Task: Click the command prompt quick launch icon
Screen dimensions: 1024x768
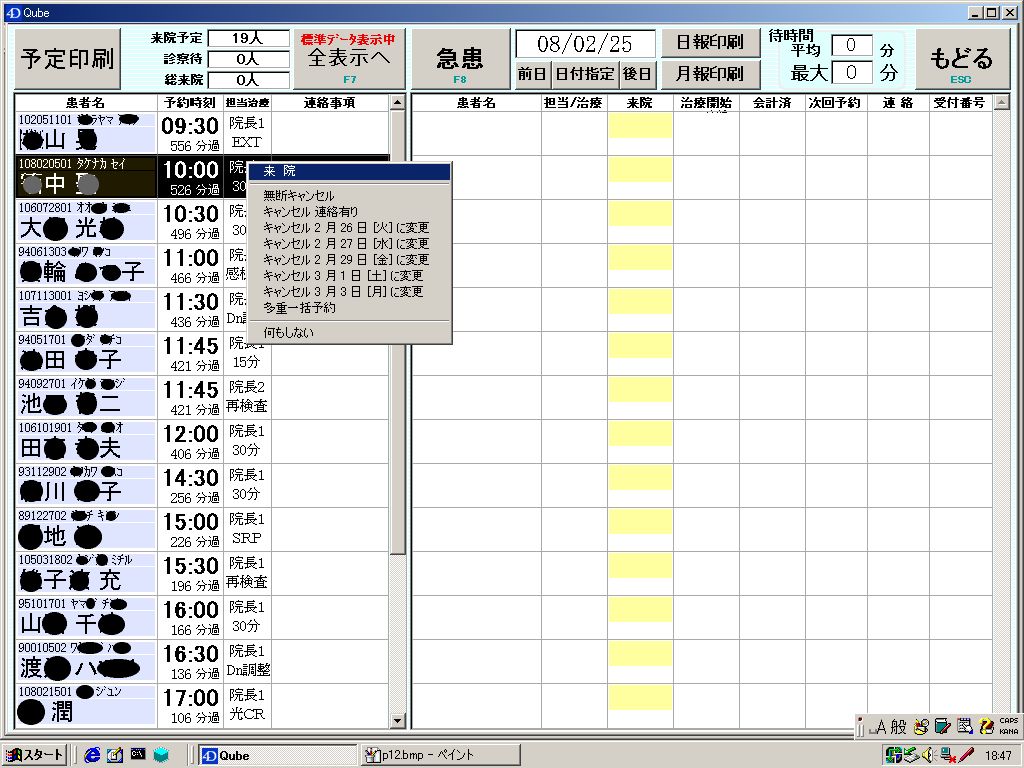Action: click(x=137, y=755)
